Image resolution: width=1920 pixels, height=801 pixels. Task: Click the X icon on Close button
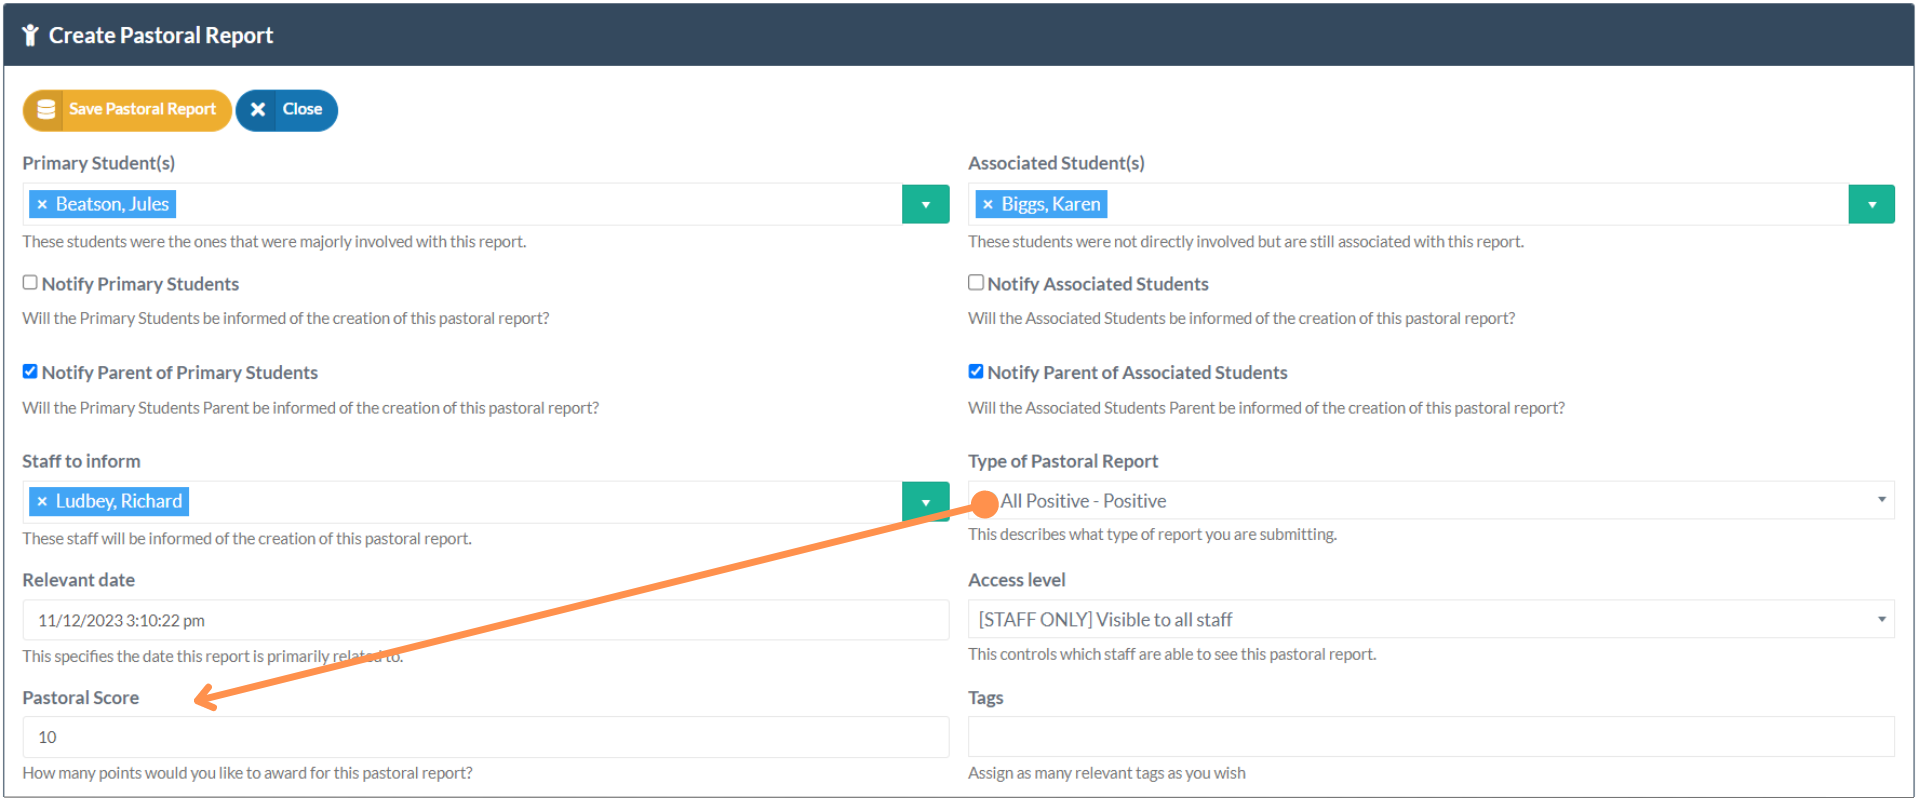(x=258, y=110)
